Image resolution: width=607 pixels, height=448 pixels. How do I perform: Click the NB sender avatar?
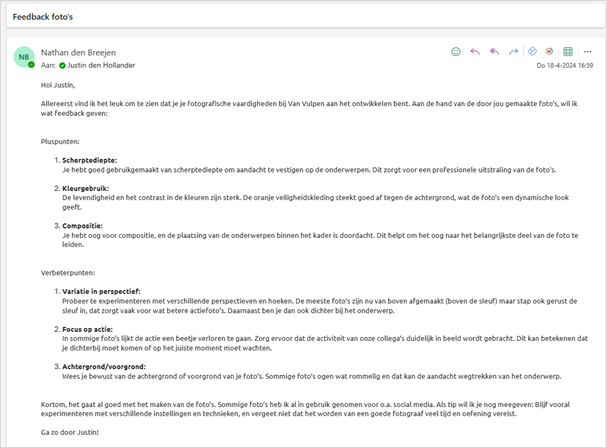coord(24,57)
